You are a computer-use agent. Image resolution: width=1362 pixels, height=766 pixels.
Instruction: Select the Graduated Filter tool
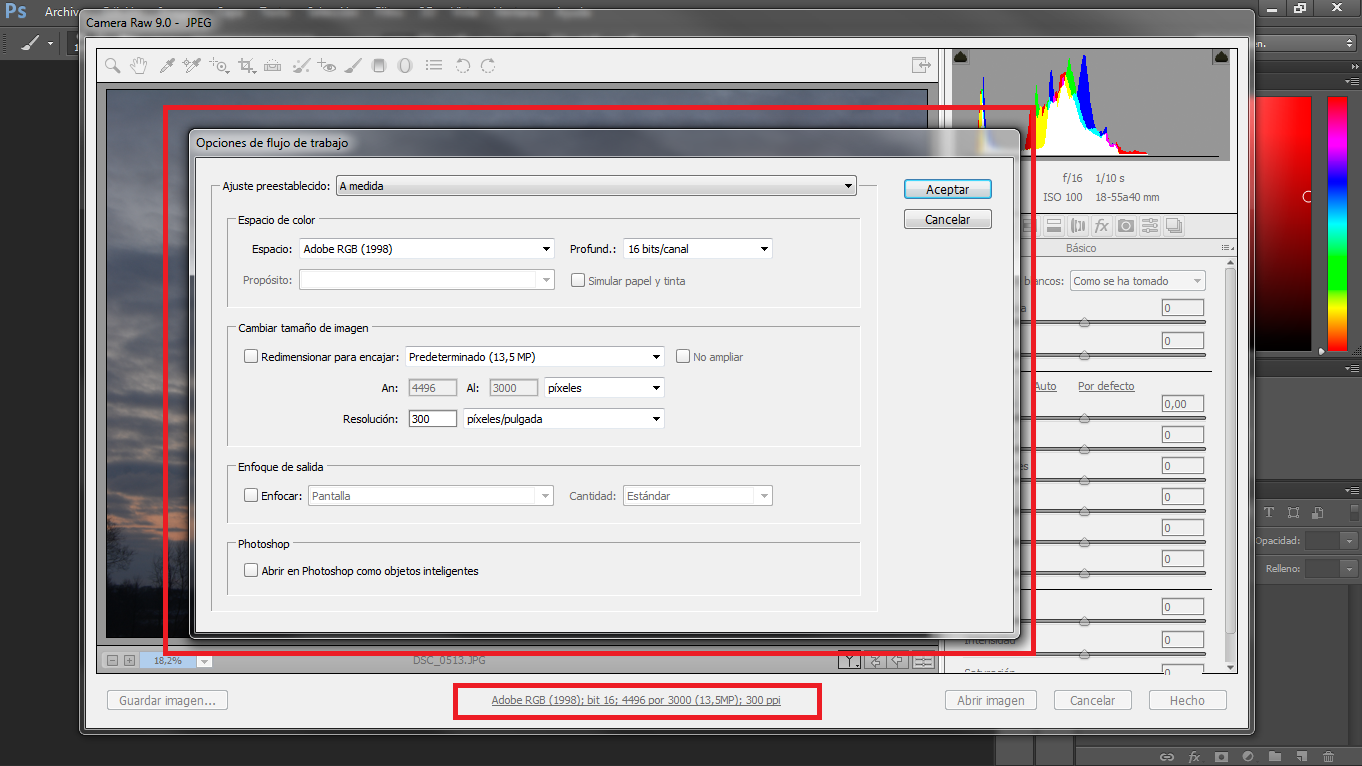click(378, 66)
